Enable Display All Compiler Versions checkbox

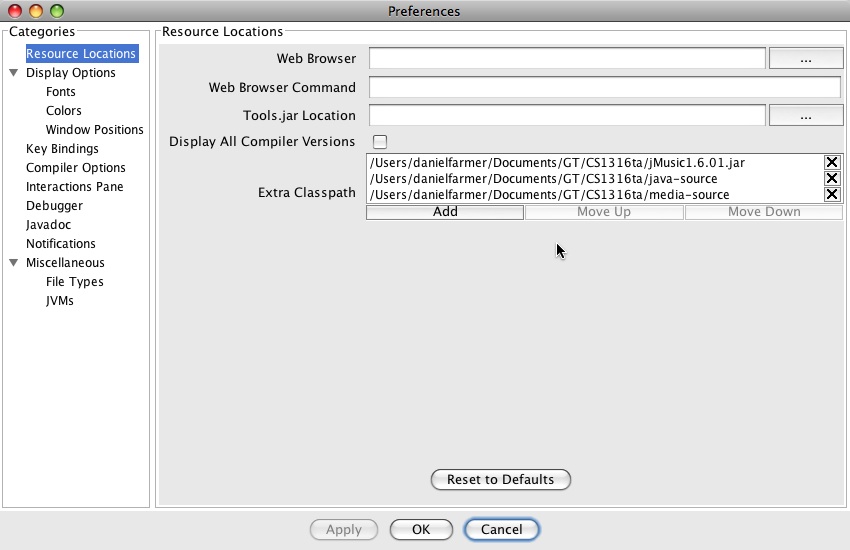click(380, 142)
